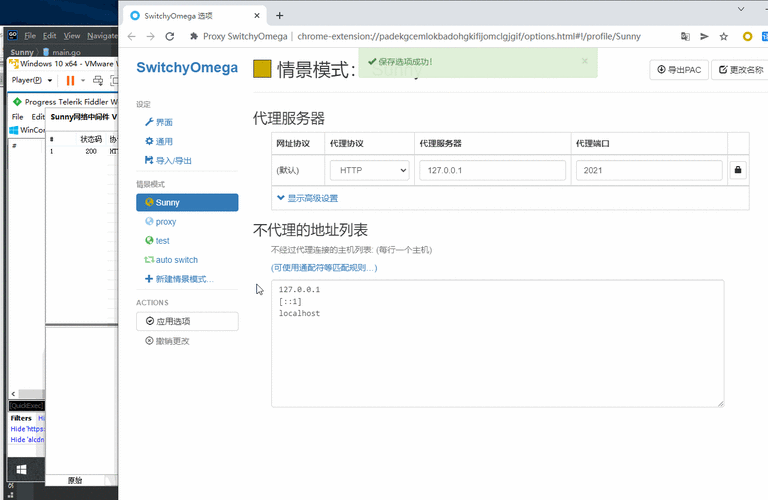Close the SwitchyOmega 选项 tab

click(x=257, y=16)
